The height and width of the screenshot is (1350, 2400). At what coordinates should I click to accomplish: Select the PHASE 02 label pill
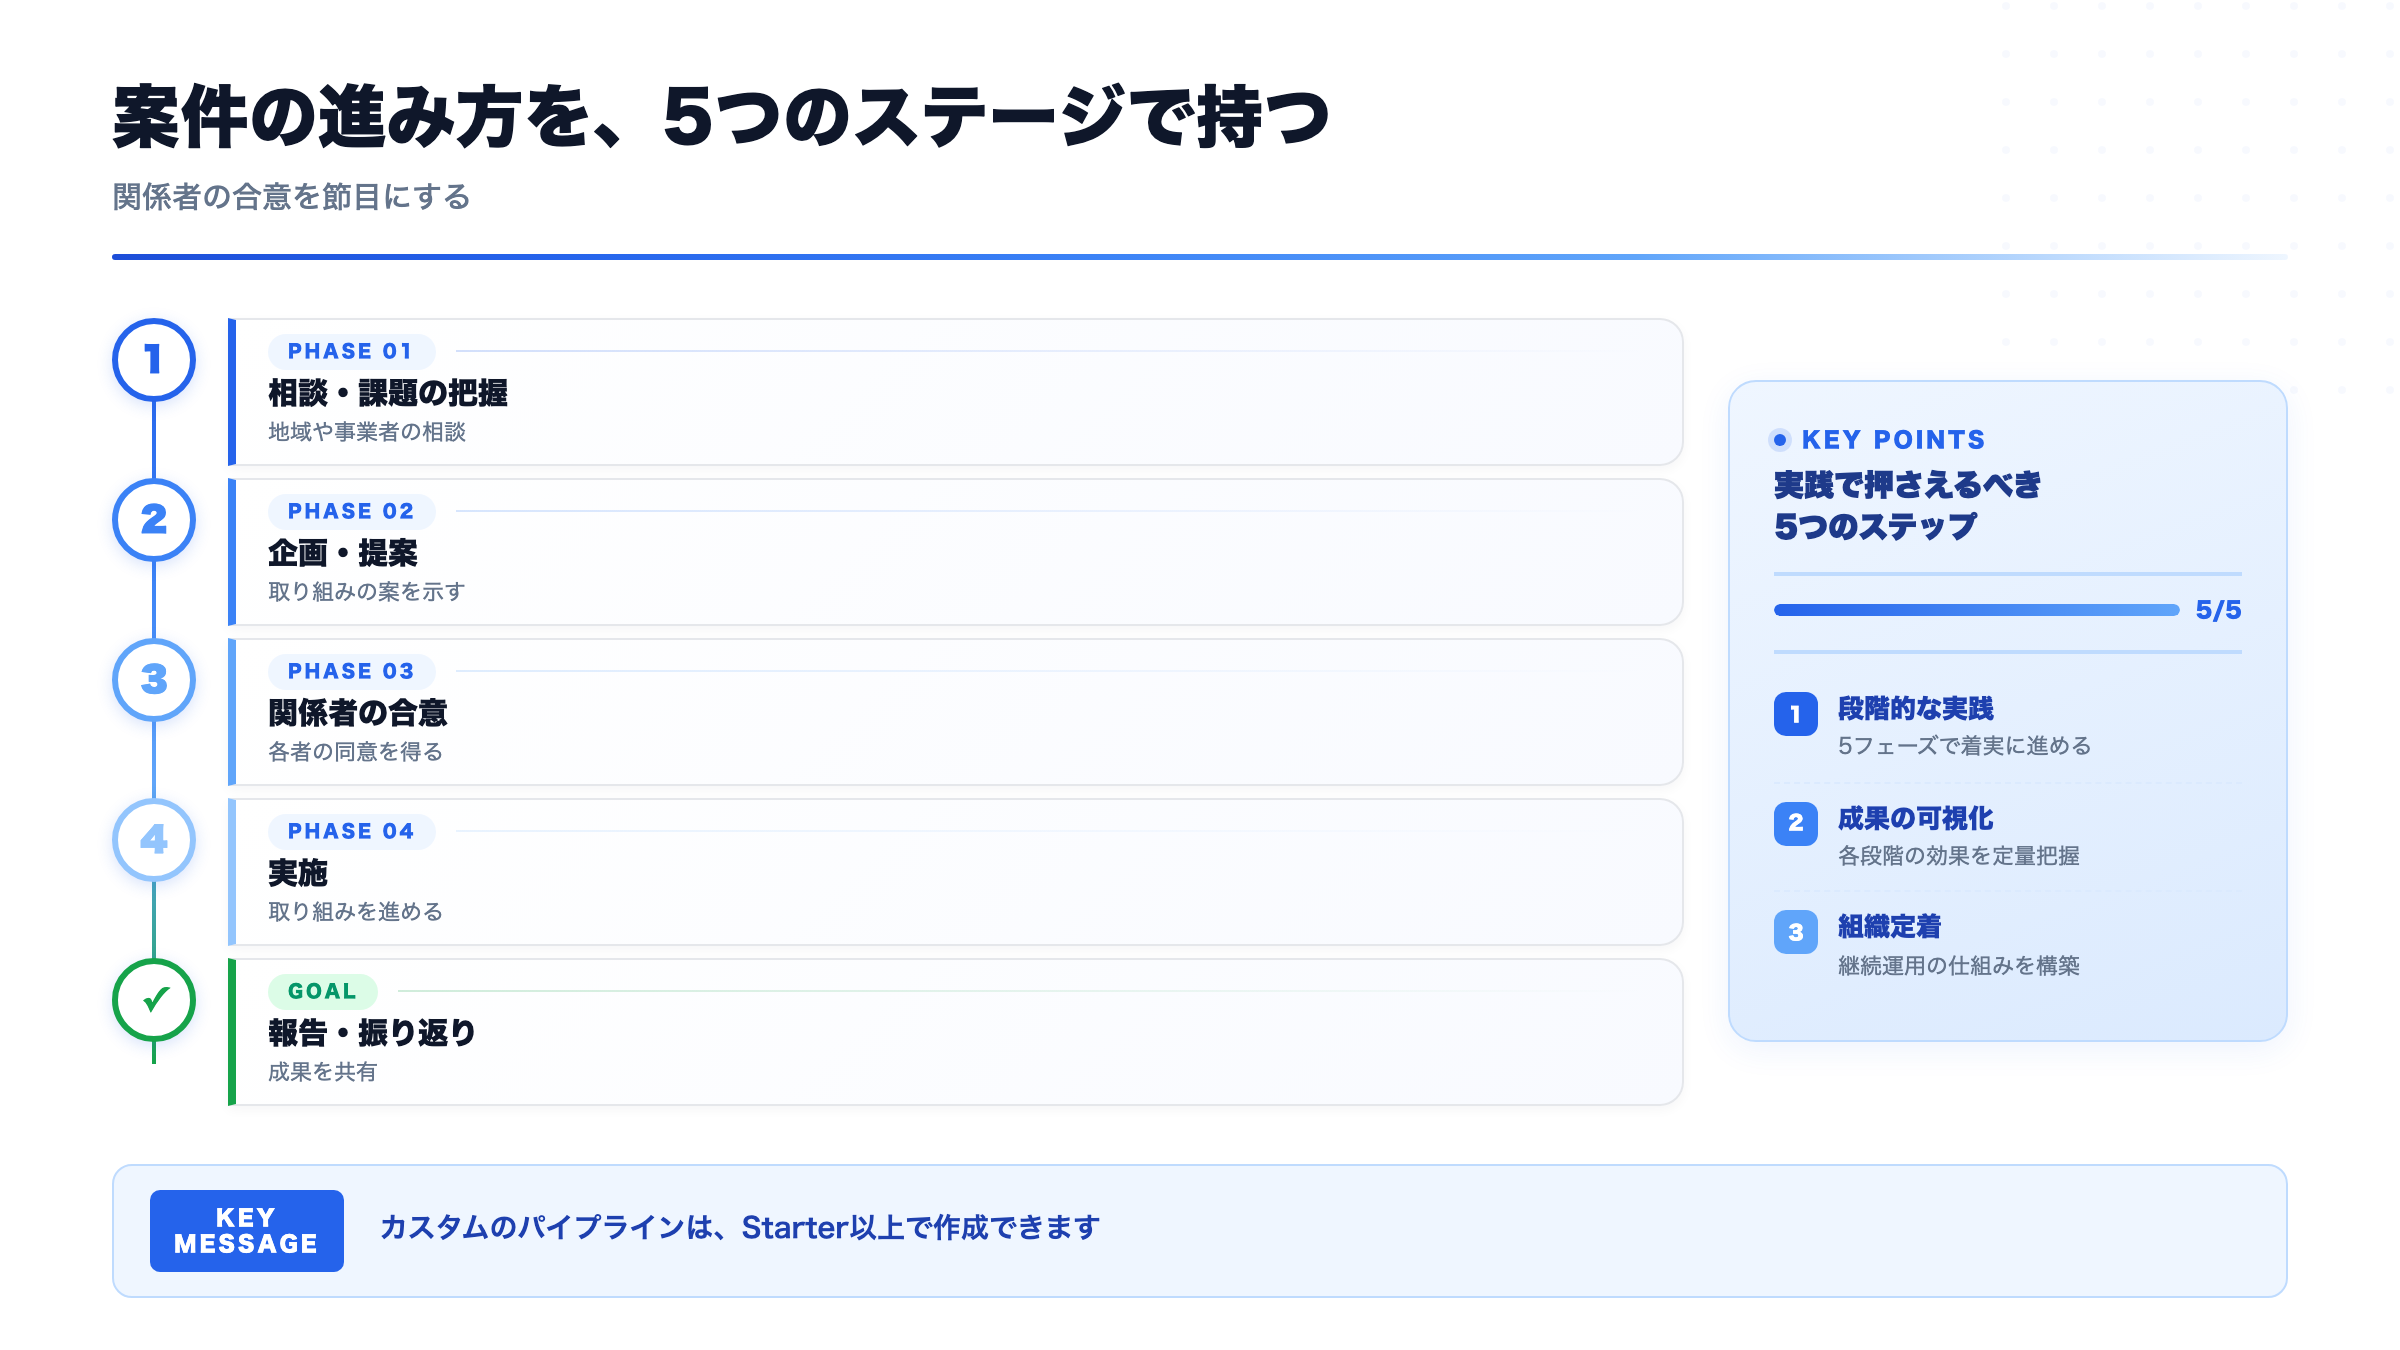[351, 511]
